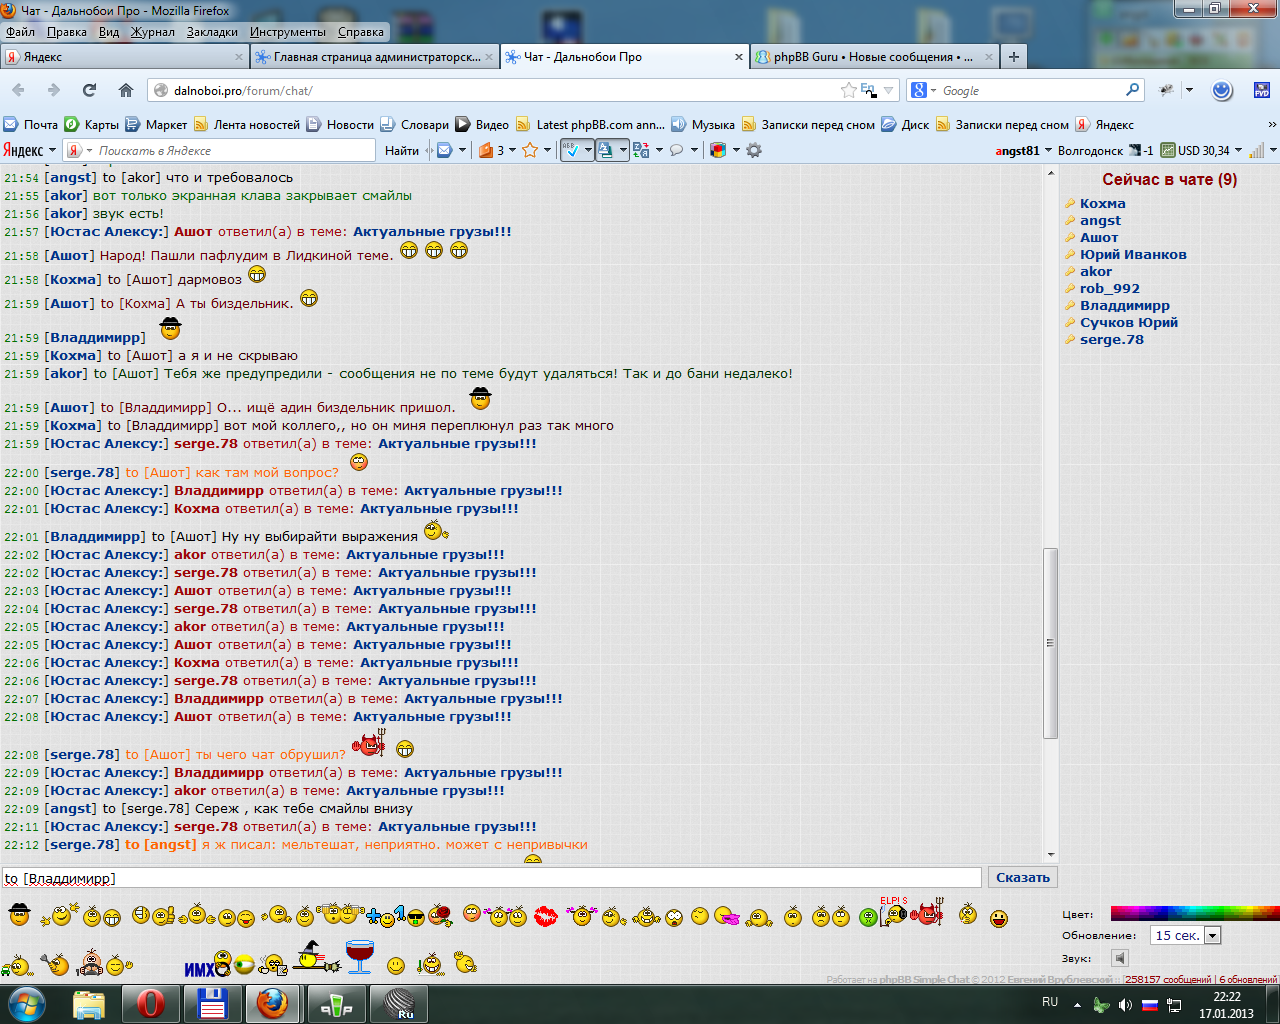Switch to phpBB Guru tab
Screen dimensions: 1280x1024
868,57
